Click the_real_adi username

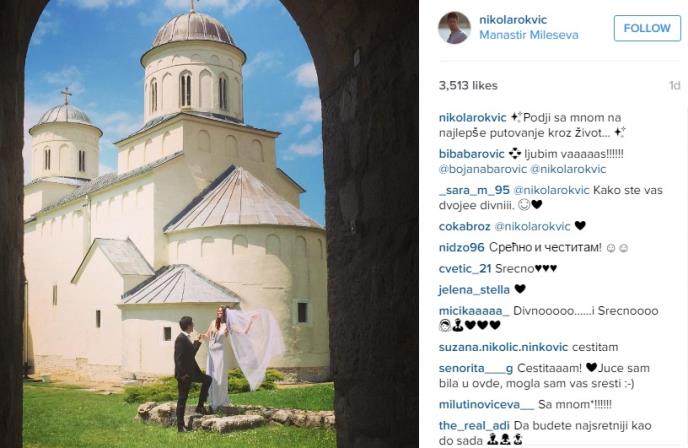474,426
